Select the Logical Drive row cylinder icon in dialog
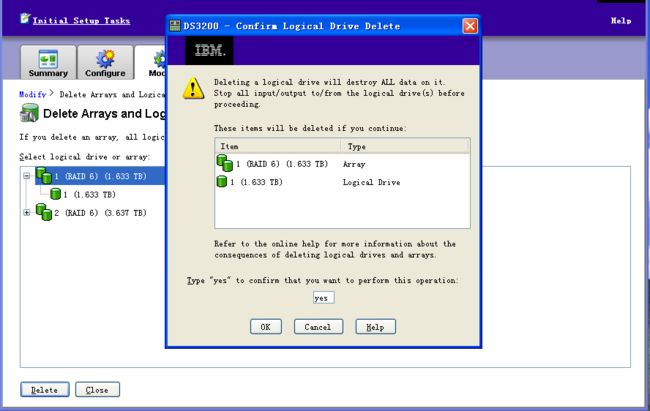 point(222,181)
